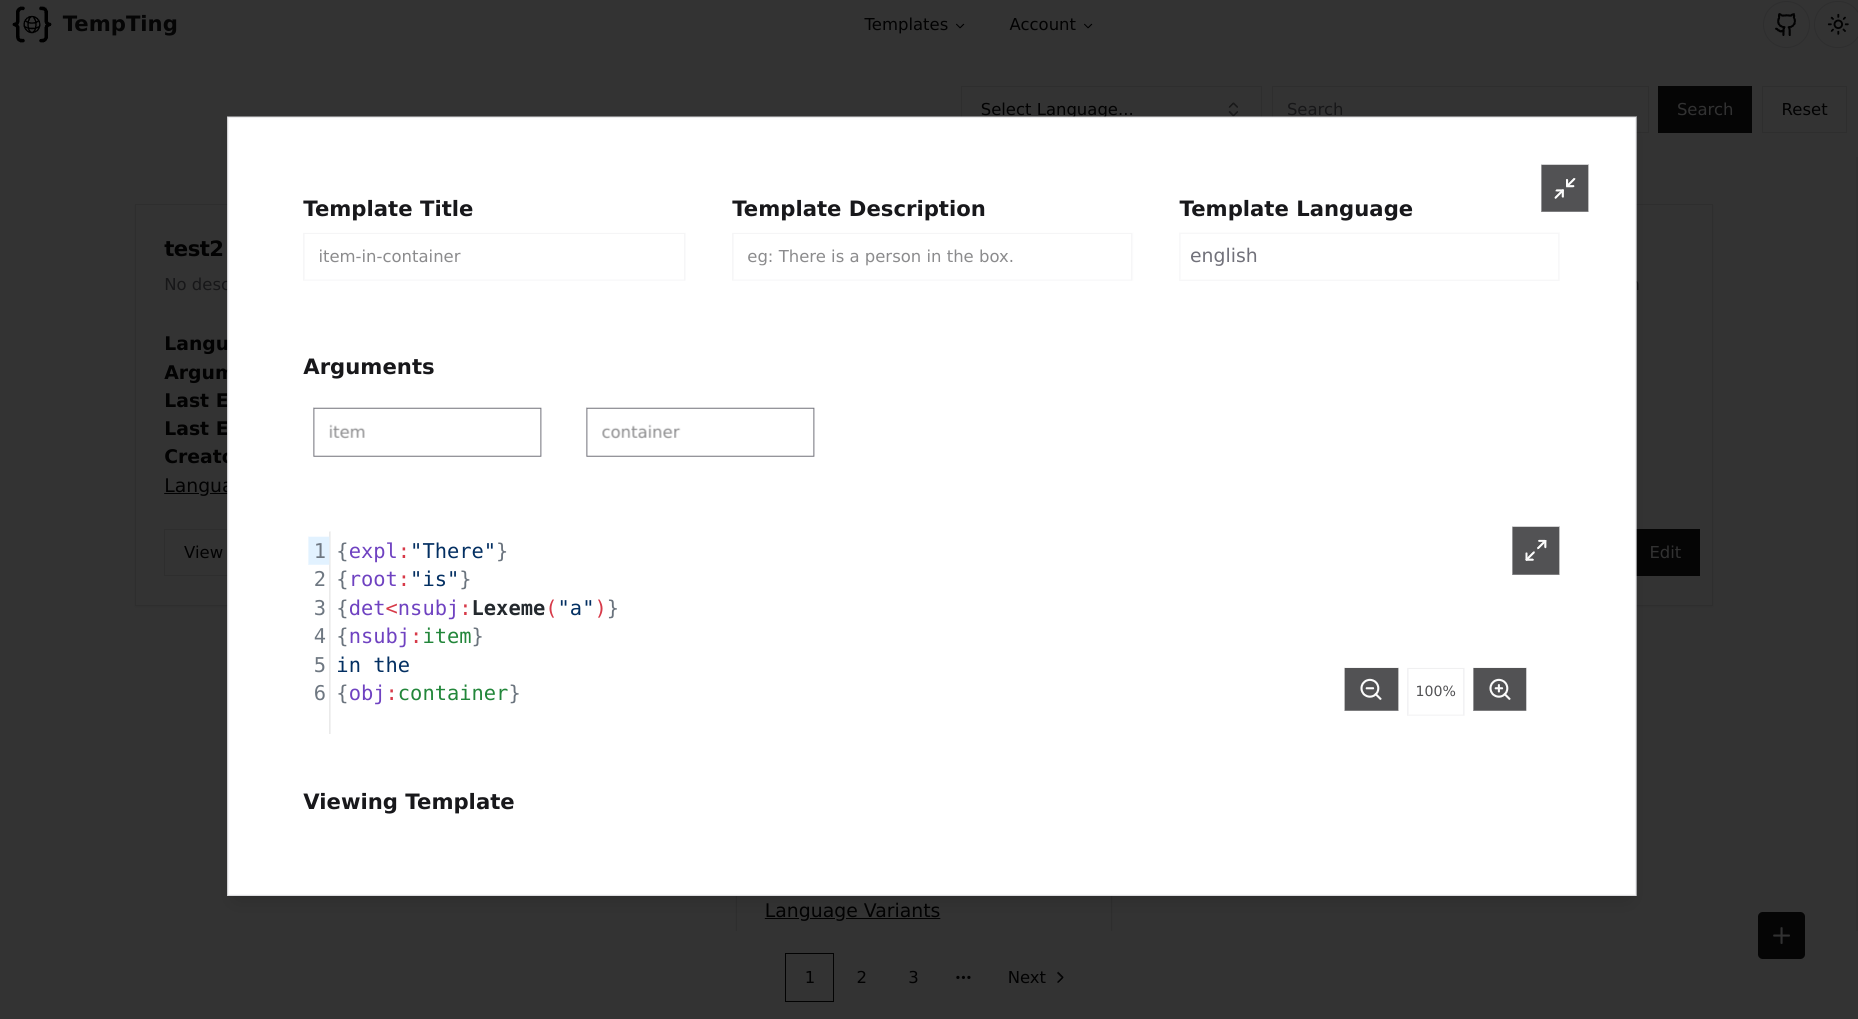Click the plus button to add template

[x=1781, y=936]
